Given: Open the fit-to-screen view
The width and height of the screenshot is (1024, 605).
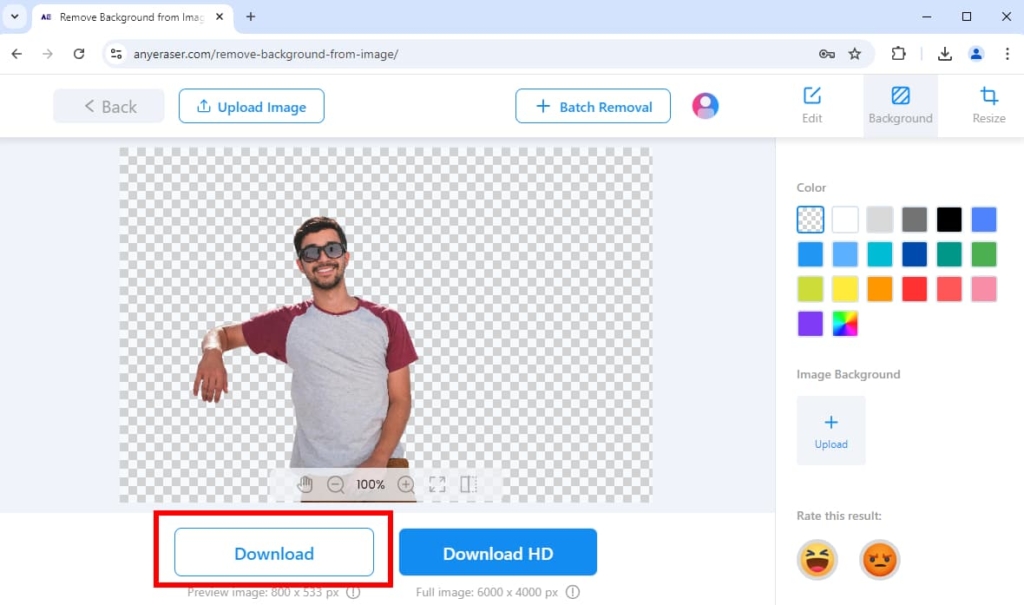Looking at the screenshot, I should click(x=437, y=485).
